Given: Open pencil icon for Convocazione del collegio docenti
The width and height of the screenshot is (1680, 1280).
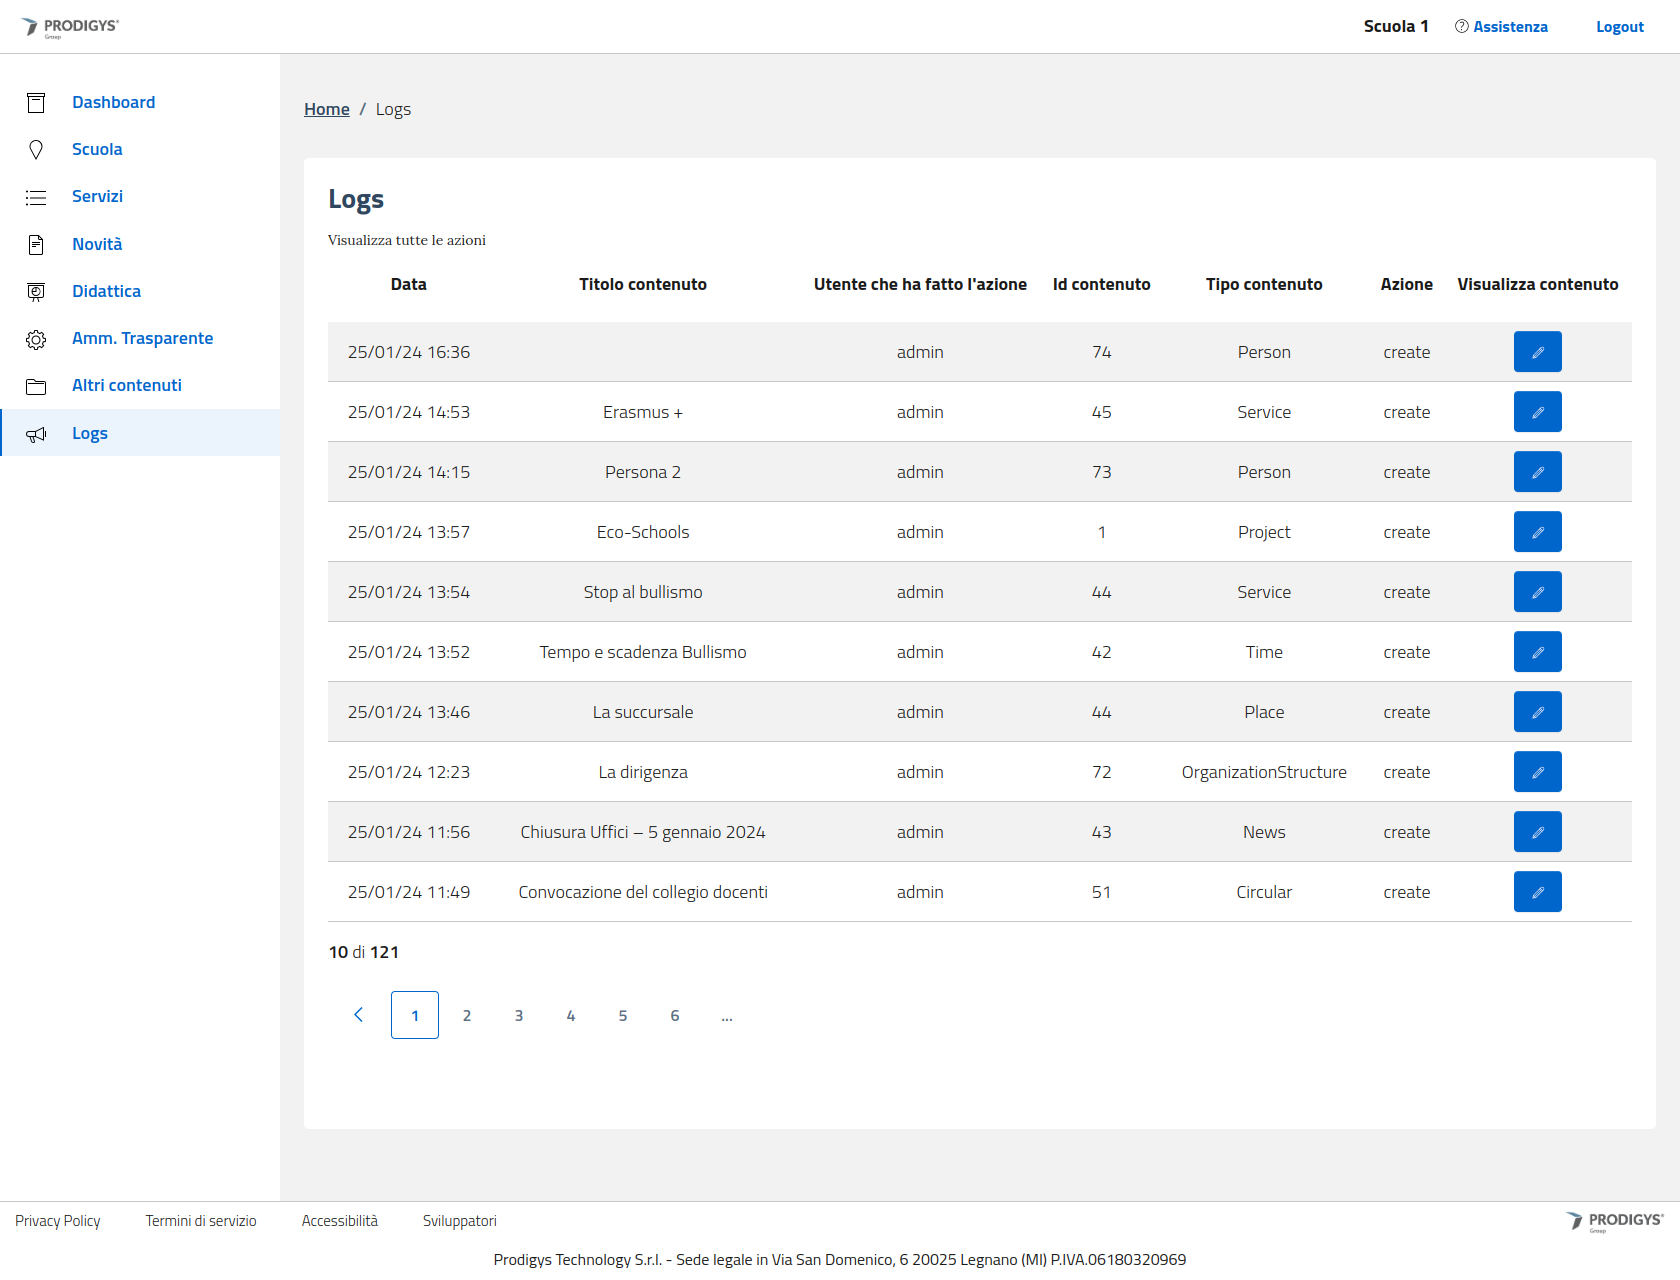Looking at the screenshot, I should (1537, 892).
